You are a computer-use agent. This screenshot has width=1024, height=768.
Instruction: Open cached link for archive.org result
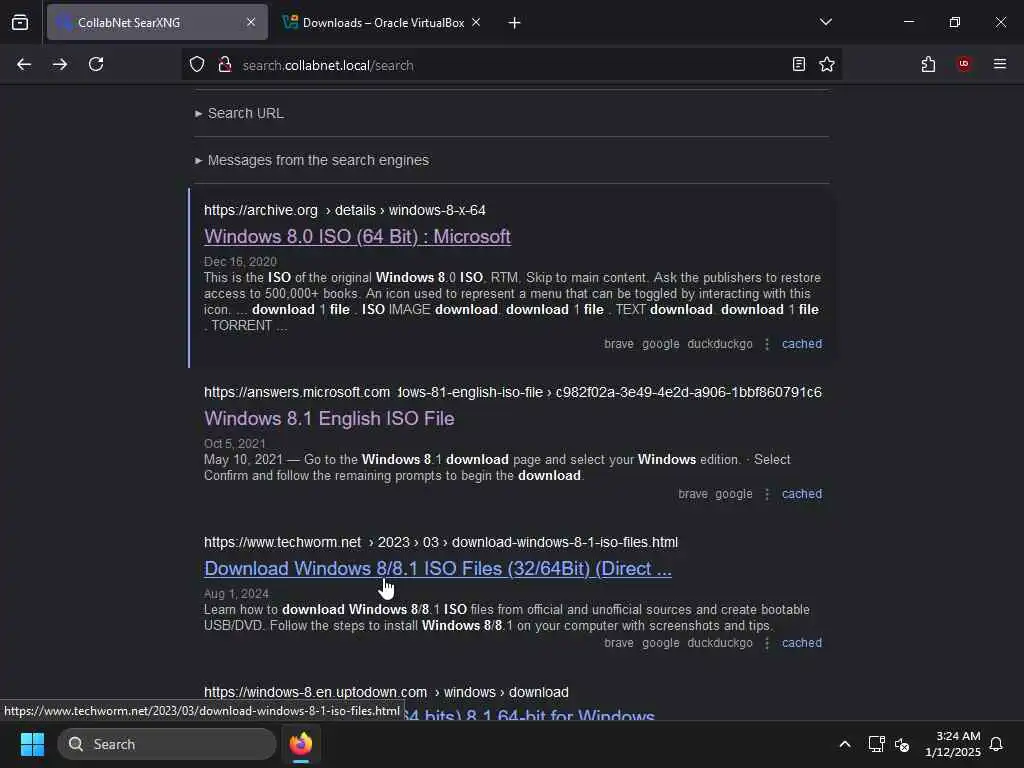point(802,344)
